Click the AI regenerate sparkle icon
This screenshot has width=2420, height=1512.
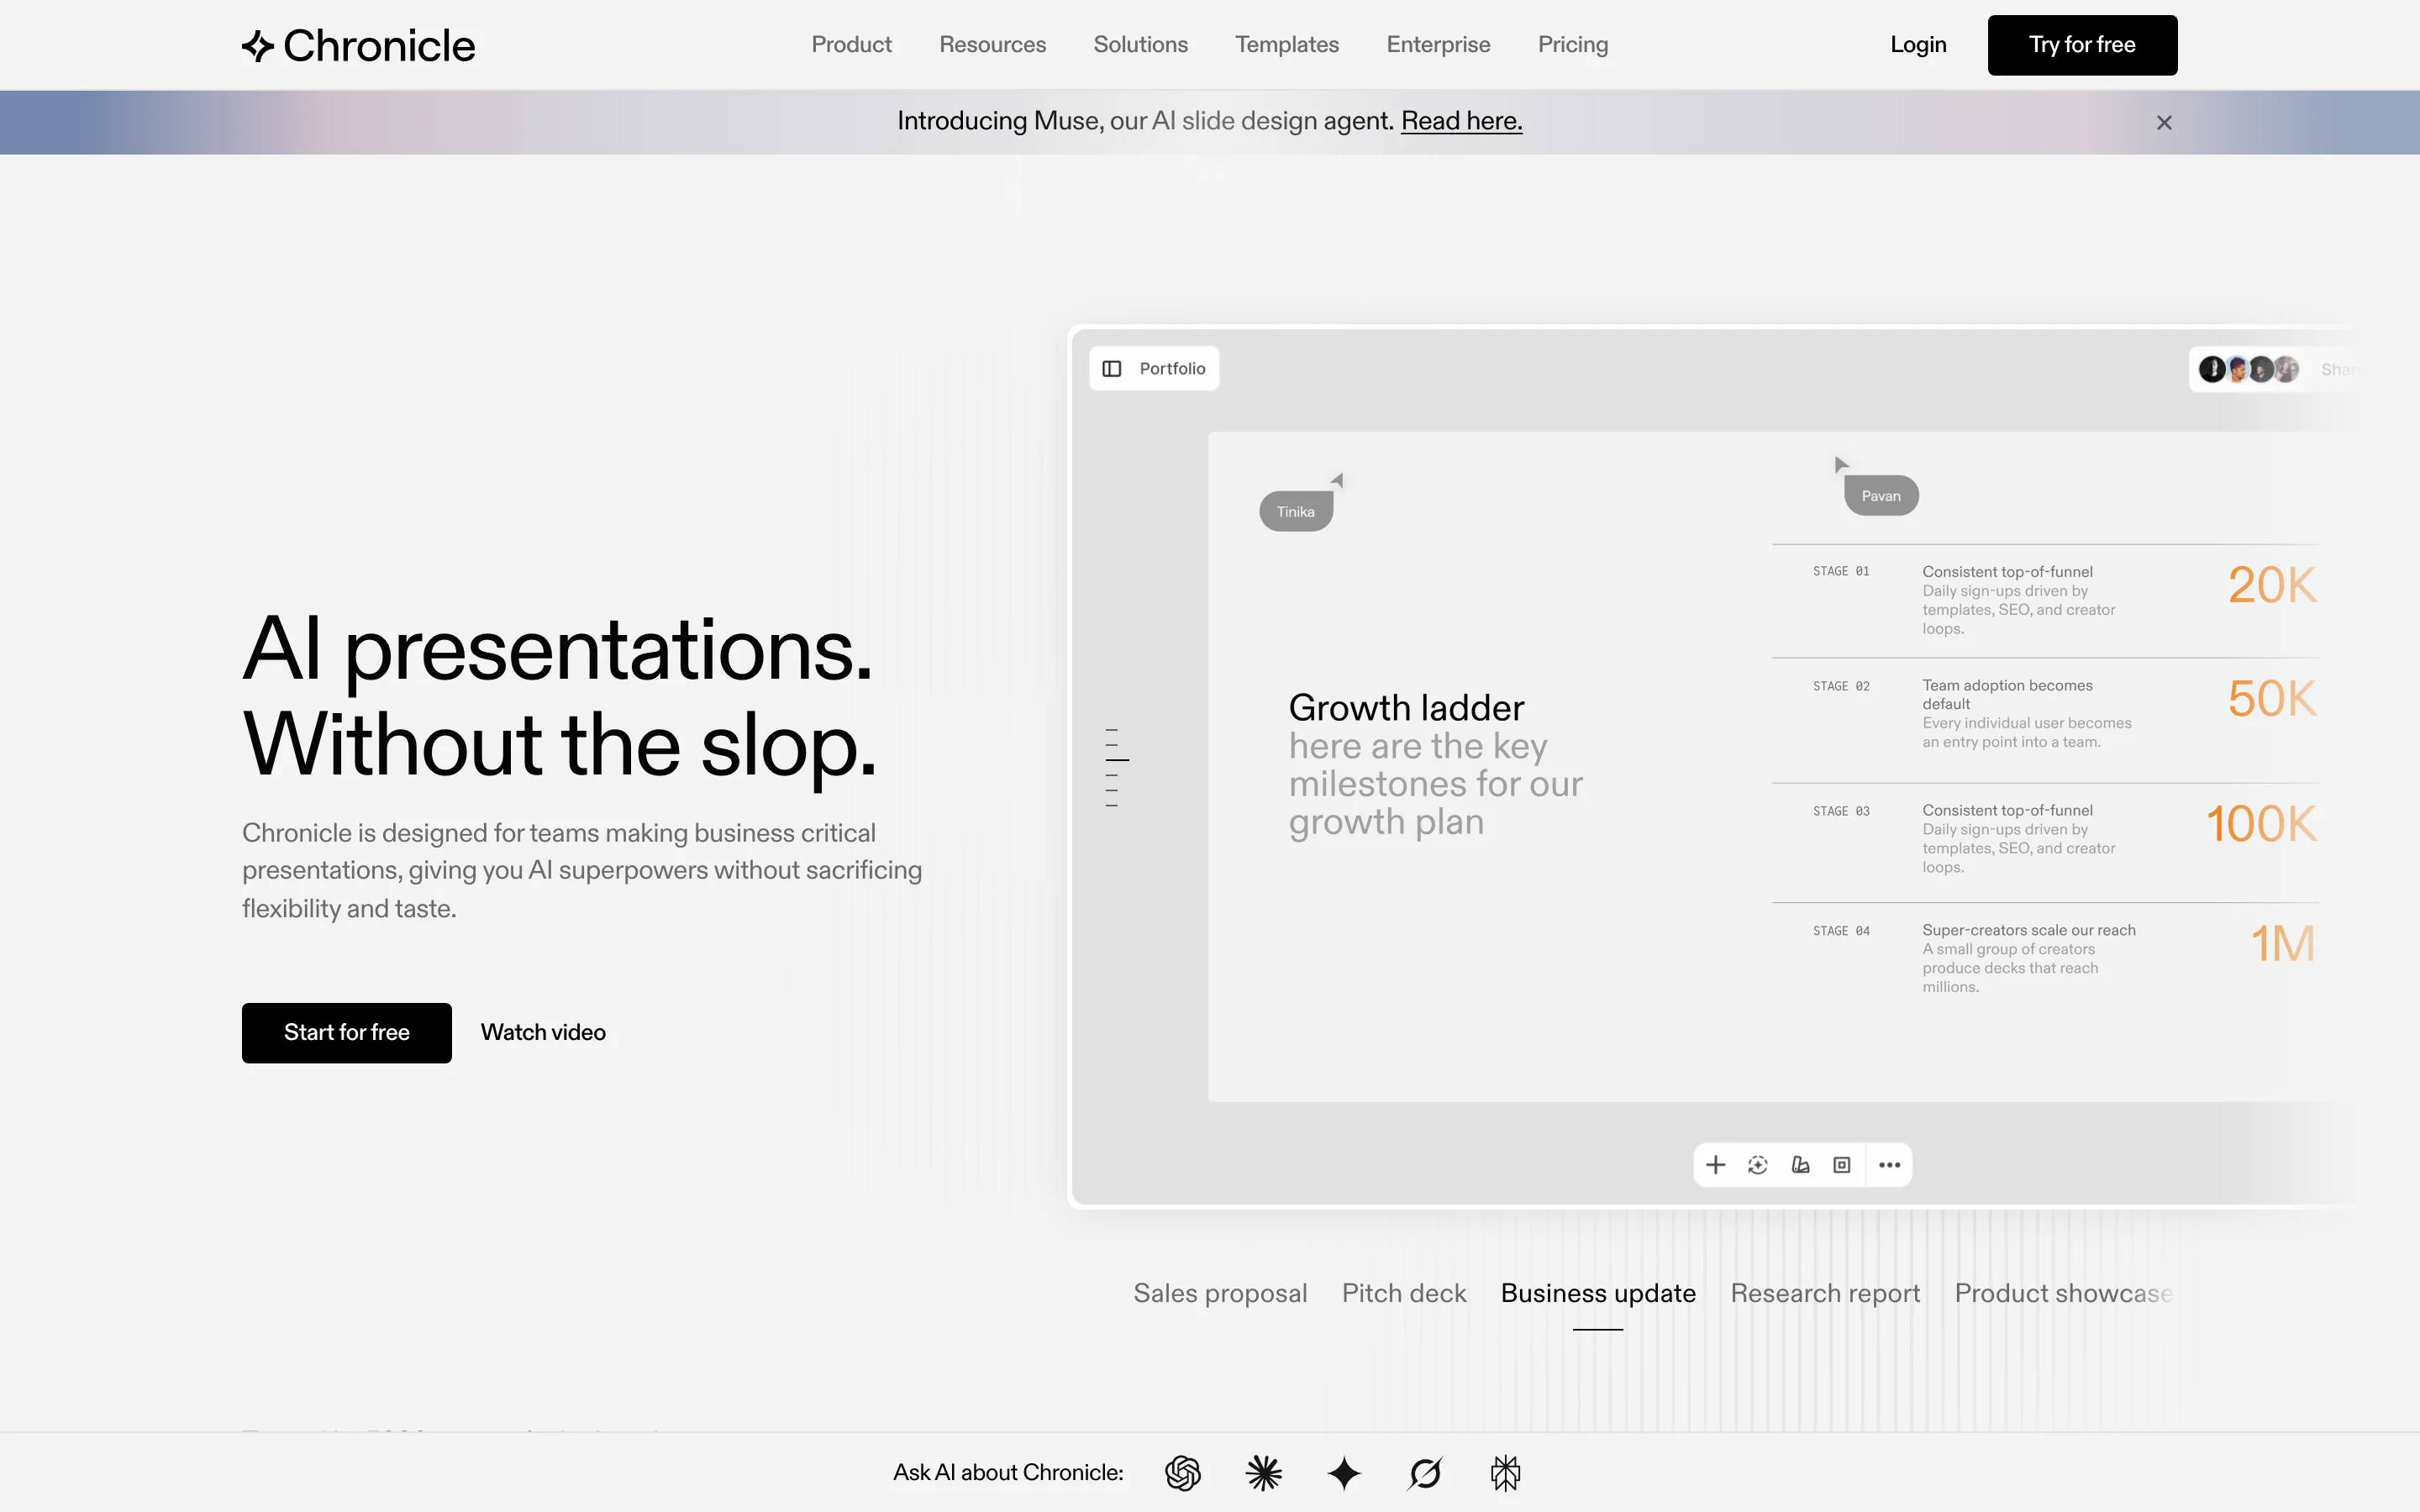point(1758,1165)
